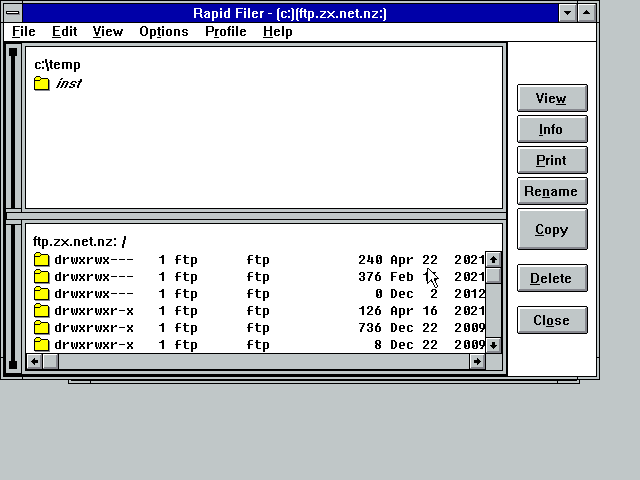This screenshot has height=480, width=640.
Task: Select folder icon of row with size 376
Action: 41,277
